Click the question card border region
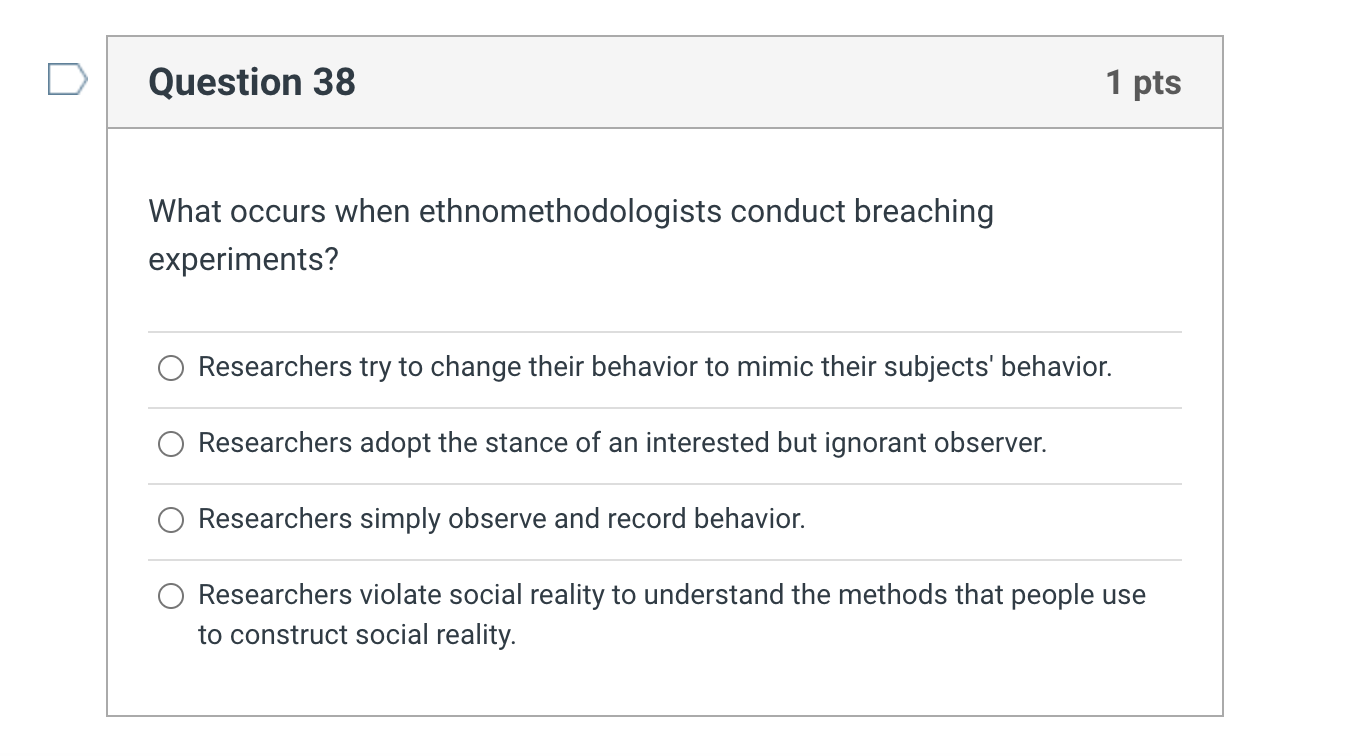Screen dimensions: 1352x756 pyautogui.click(x=110, y=400)
